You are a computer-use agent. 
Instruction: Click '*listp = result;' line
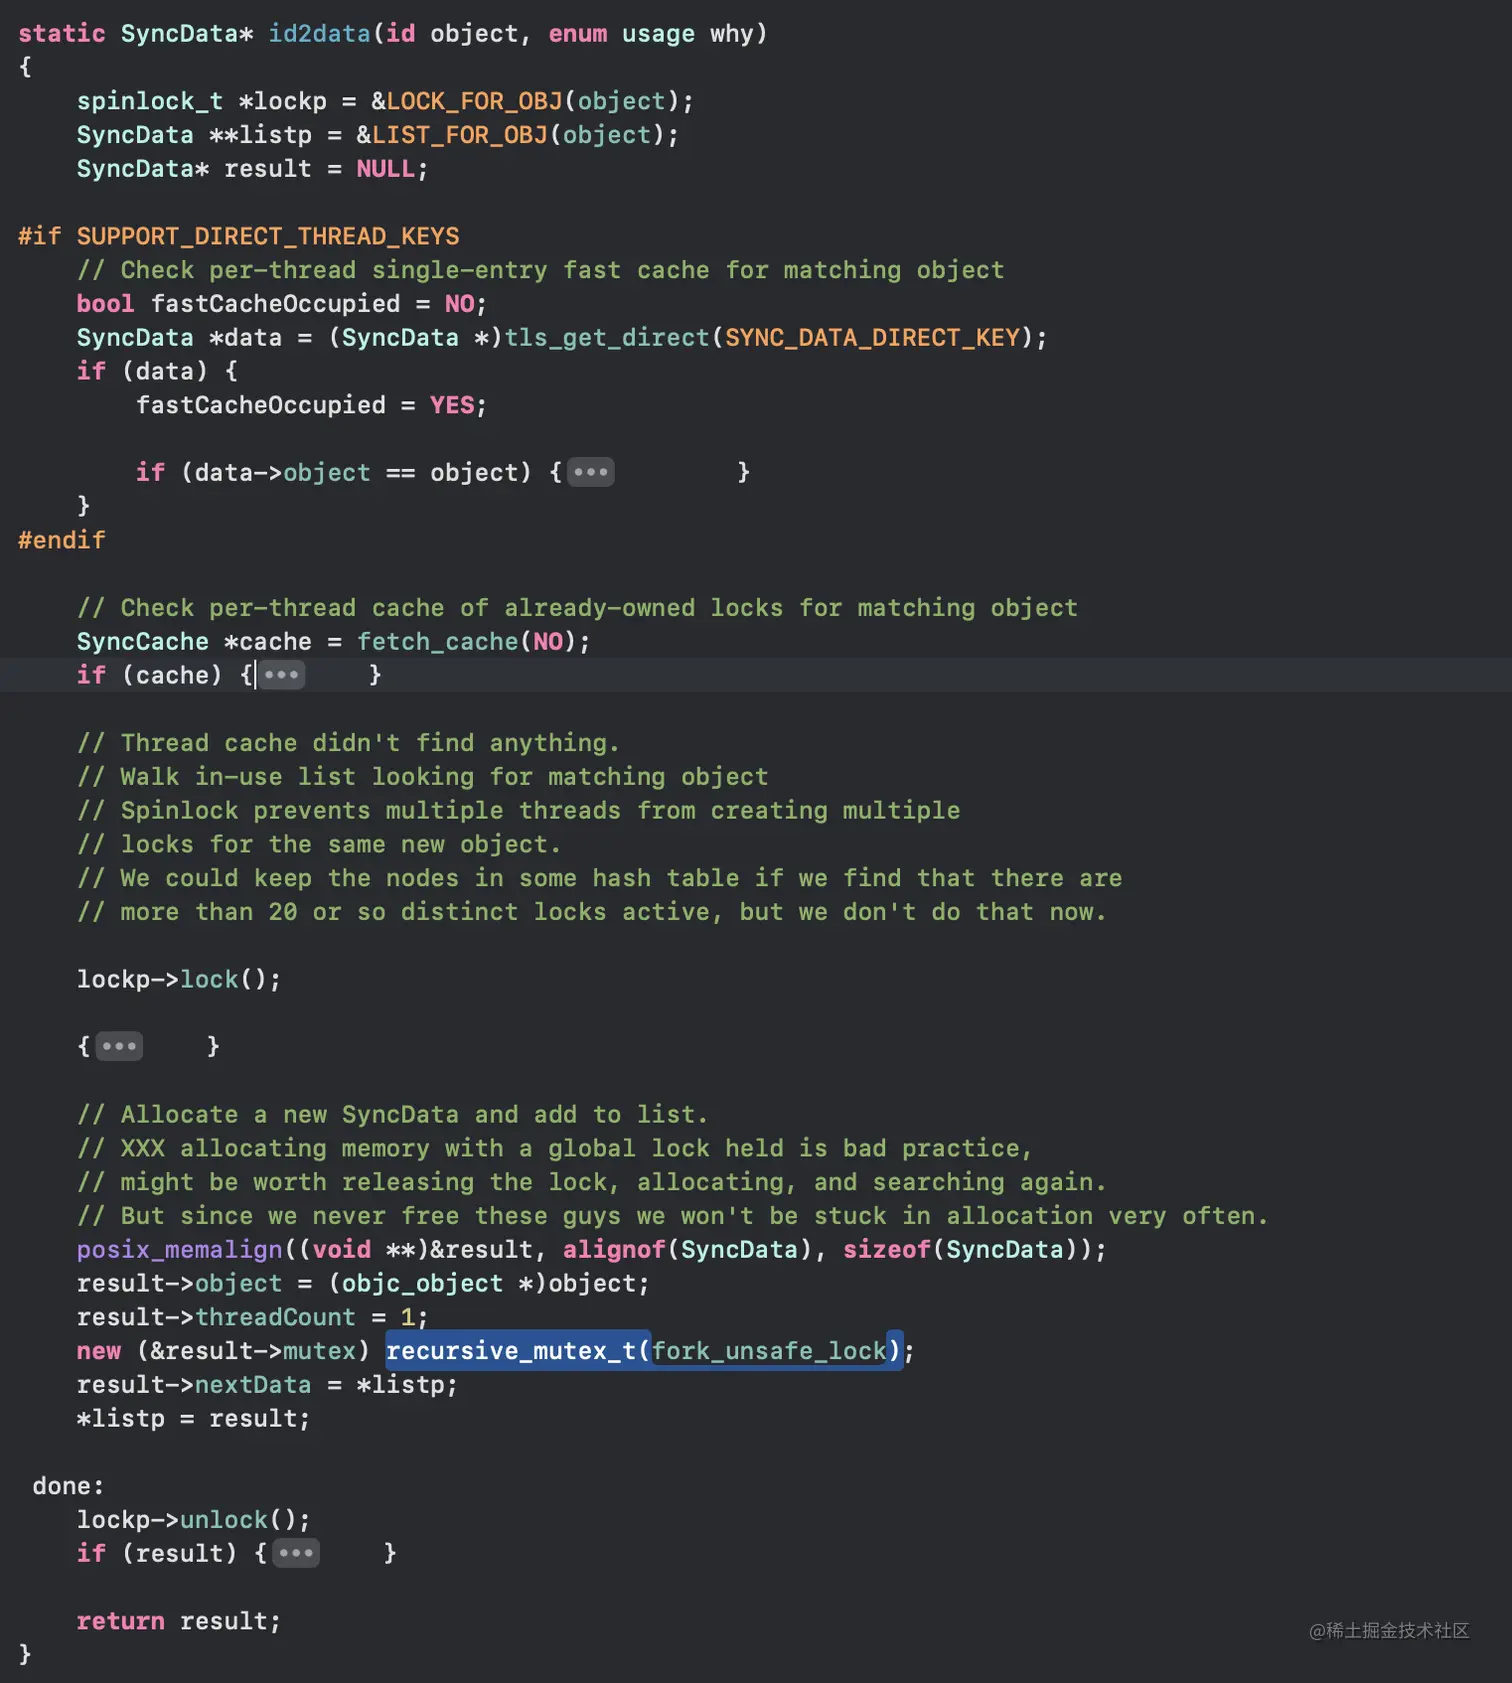point(194,1419)
